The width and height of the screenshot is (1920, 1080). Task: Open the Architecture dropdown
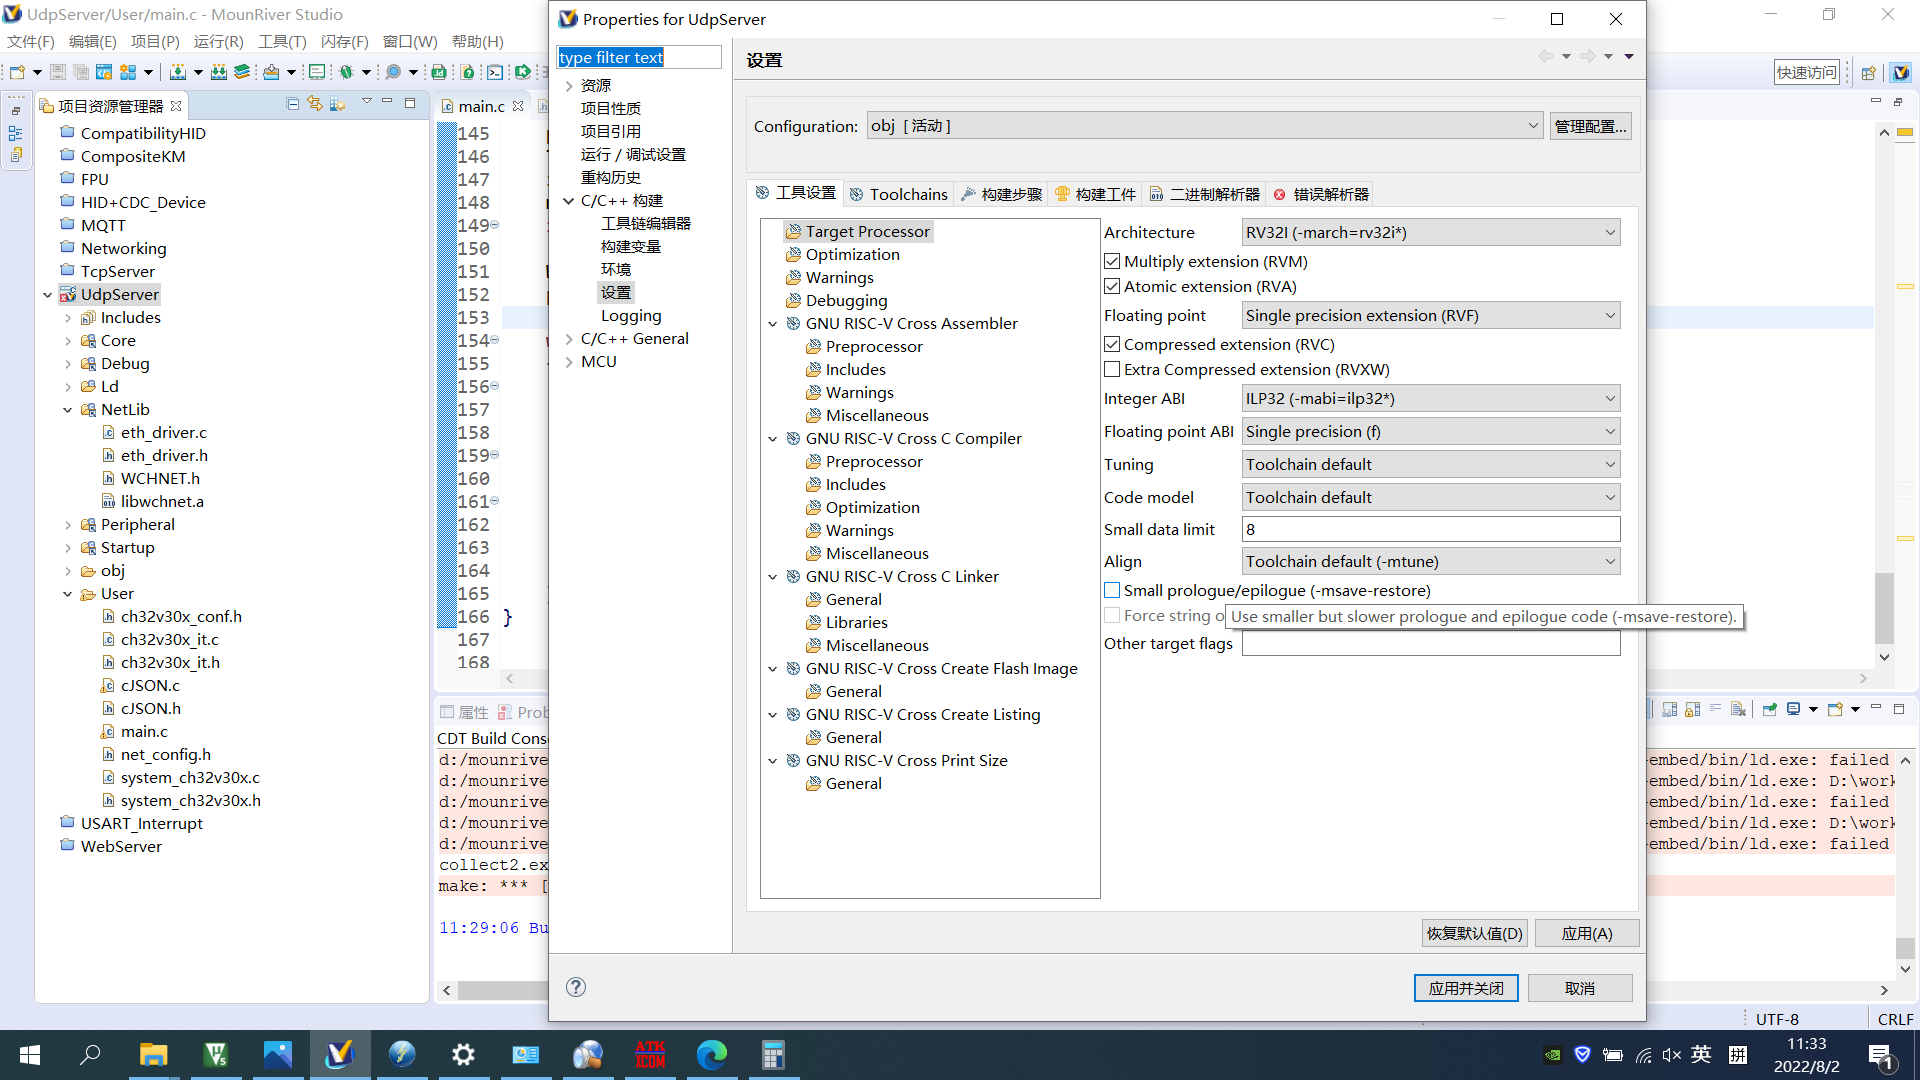tap(1431, 232)
